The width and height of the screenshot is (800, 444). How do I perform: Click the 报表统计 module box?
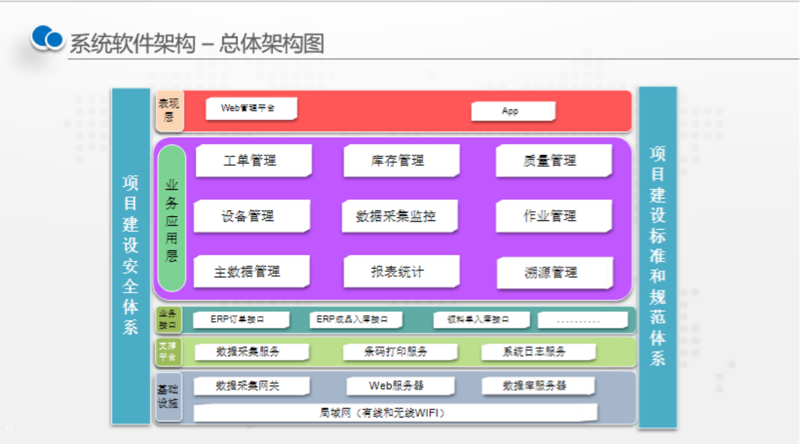[x=398, y=272]
